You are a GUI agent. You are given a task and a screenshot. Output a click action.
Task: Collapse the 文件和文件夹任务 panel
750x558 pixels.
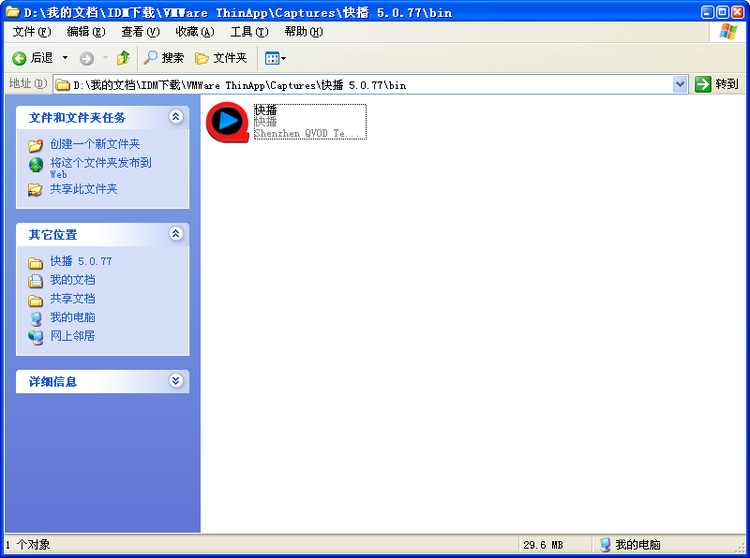pyautogui.click(x=176, y=117)
